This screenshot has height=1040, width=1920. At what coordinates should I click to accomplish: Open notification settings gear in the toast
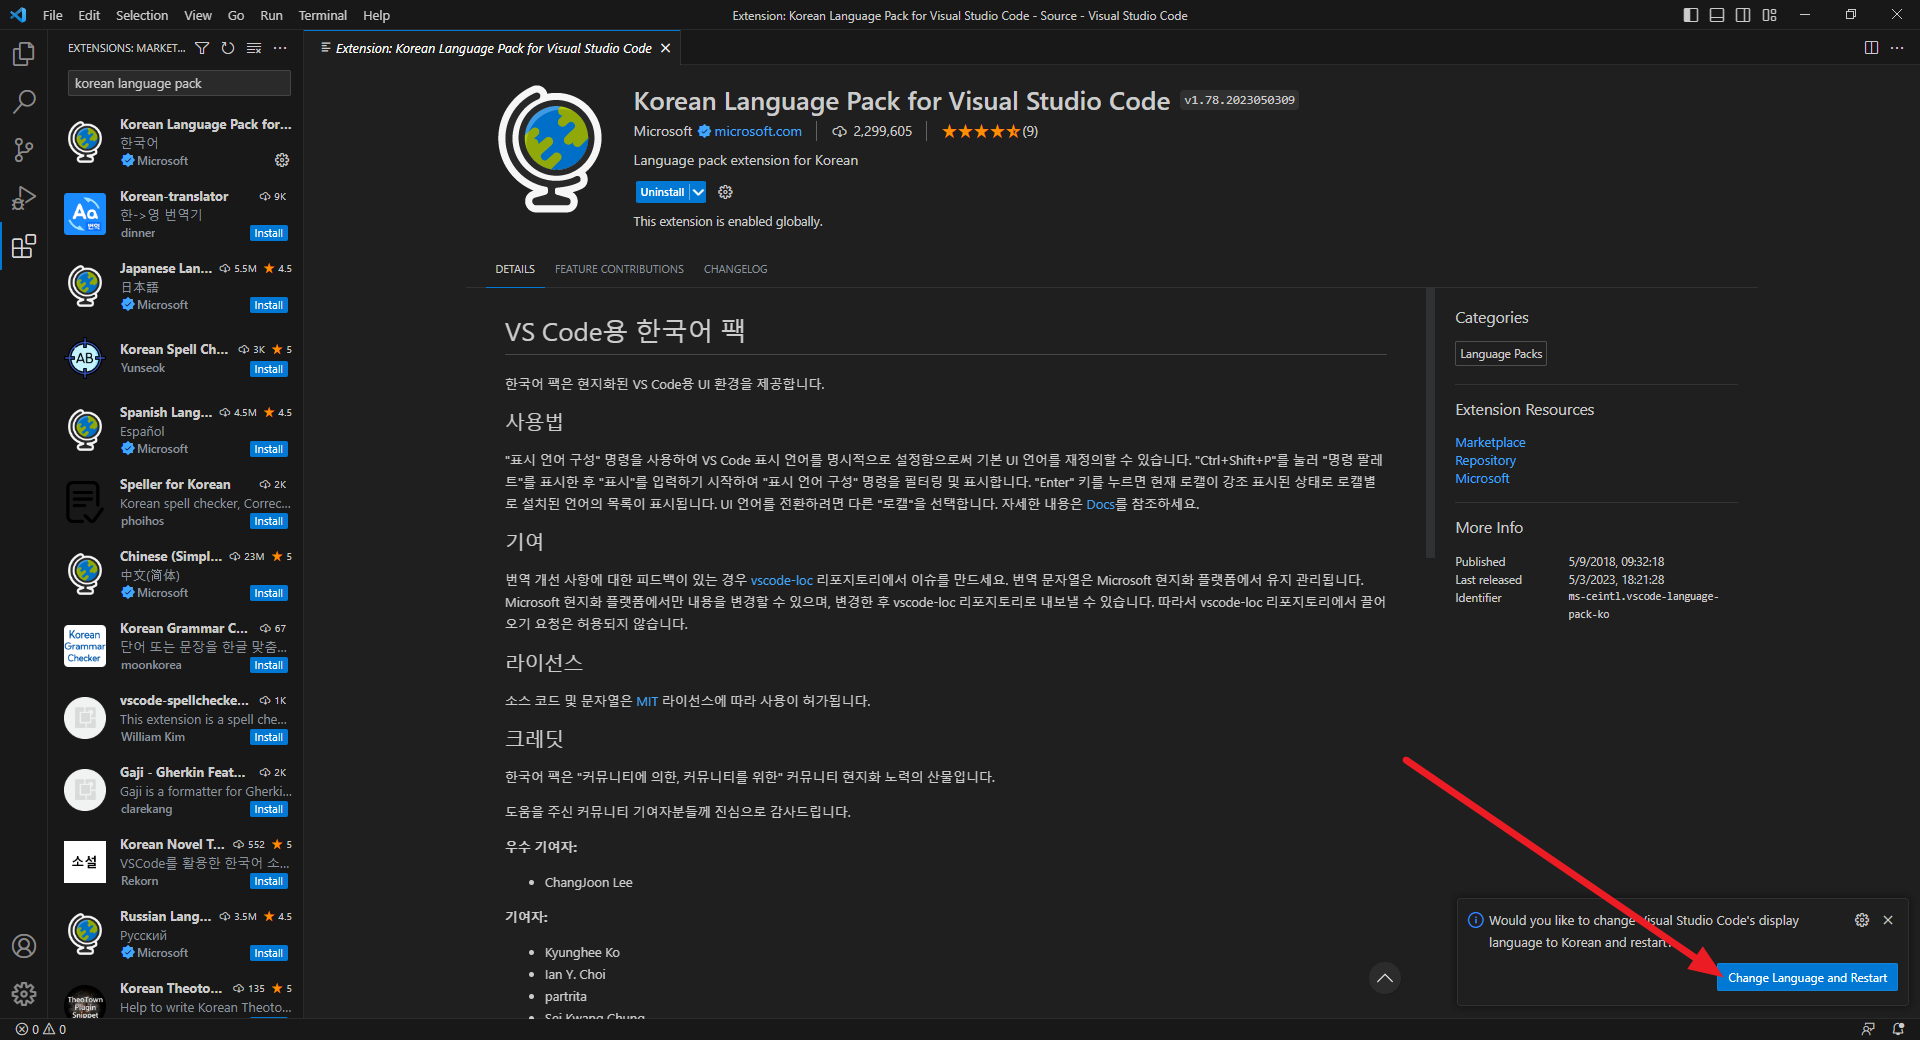1862,920
